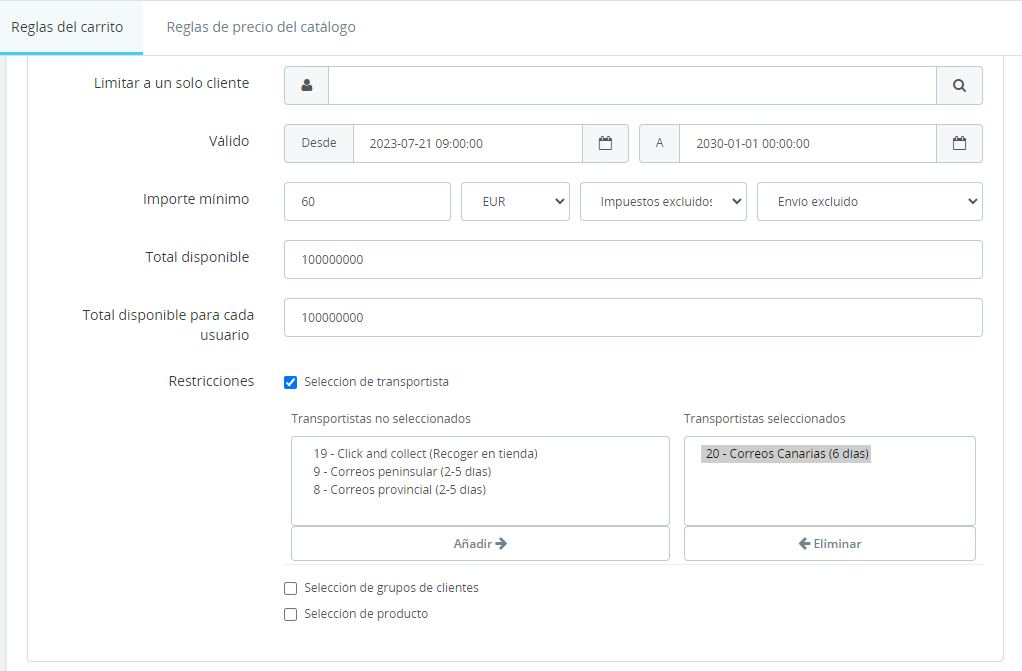Expand the Impuestos excluidos dropdown
This screenshot has width=1022, height=671.
pyautogui.click(x=663, y=202)
